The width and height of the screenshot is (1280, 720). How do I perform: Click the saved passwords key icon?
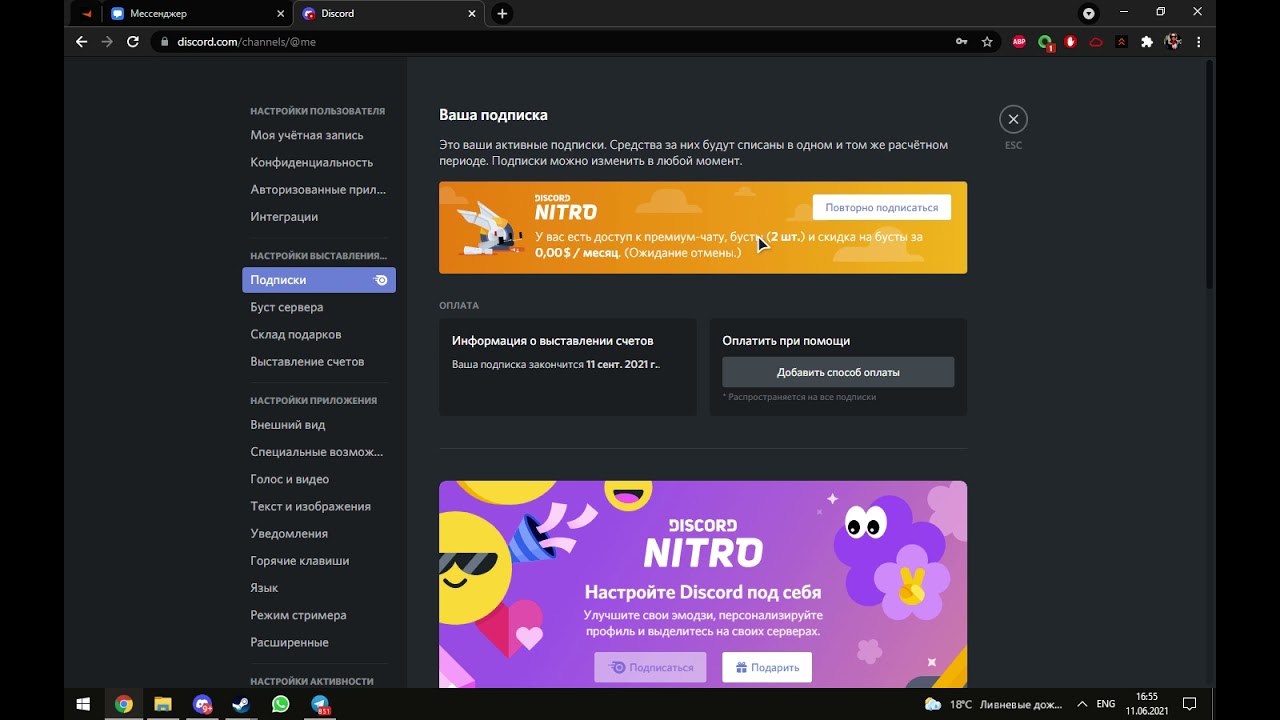click(x=961, y=42)
